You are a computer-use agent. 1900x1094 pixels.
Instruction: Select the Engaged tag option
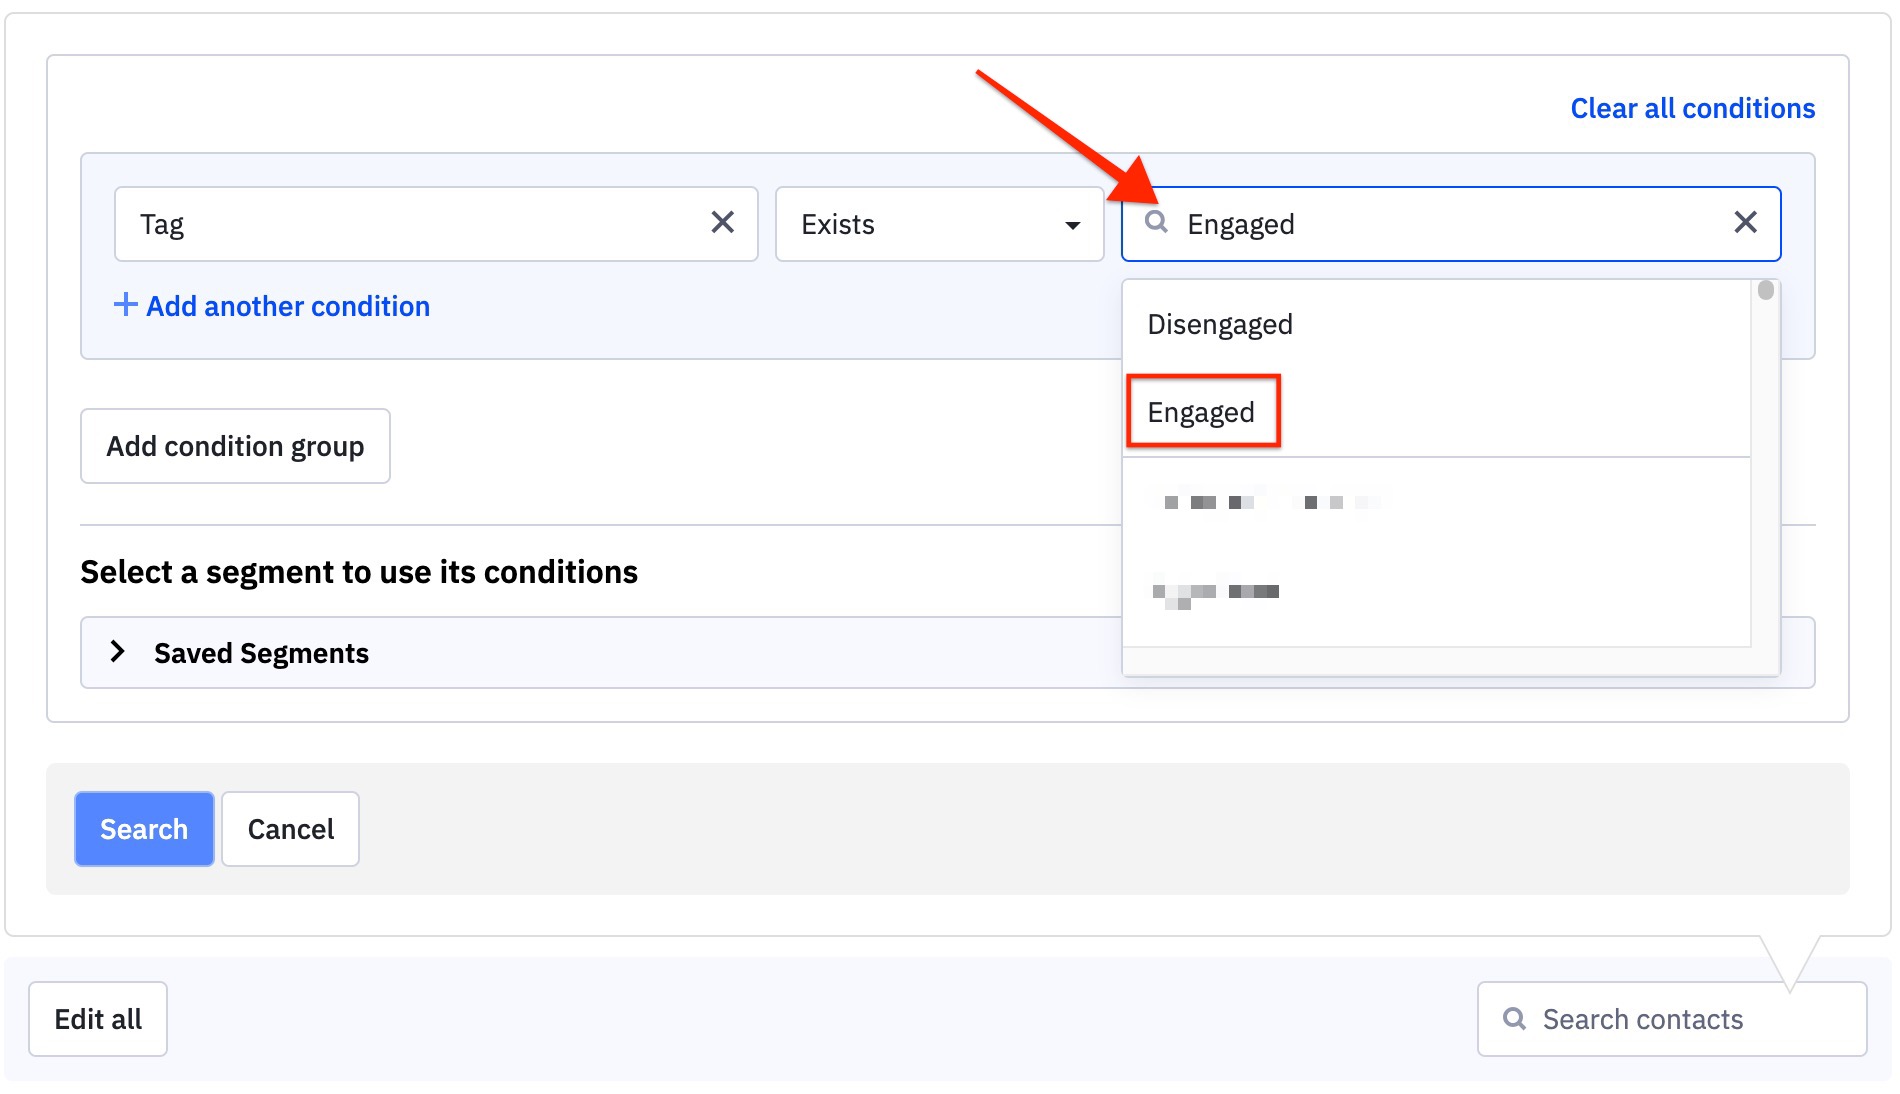[1201, 412]
